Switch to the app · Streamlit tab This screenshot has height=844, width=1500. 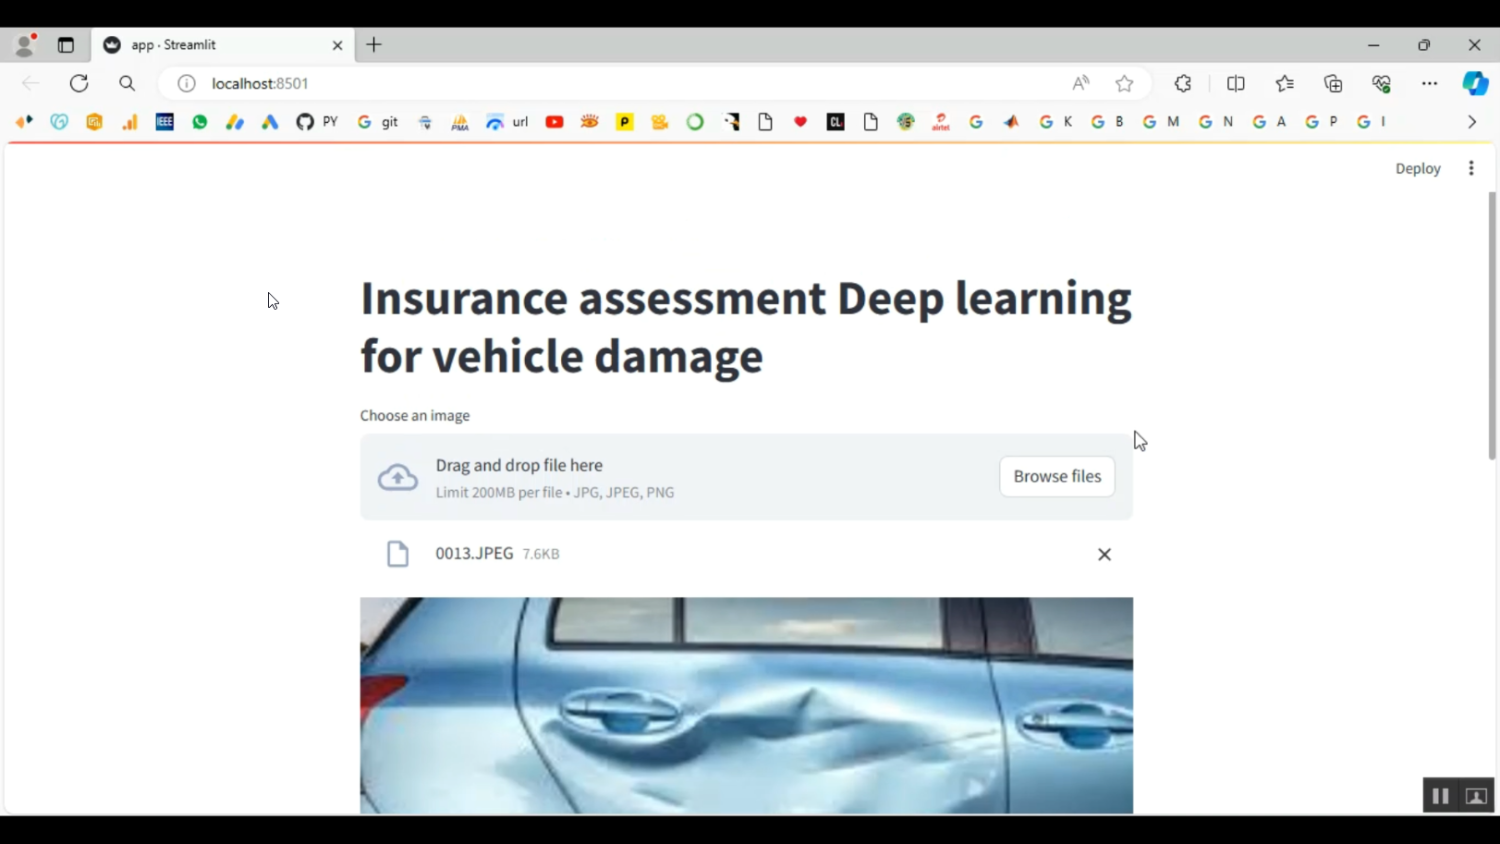pyautogui.click(x=222, y=45)
